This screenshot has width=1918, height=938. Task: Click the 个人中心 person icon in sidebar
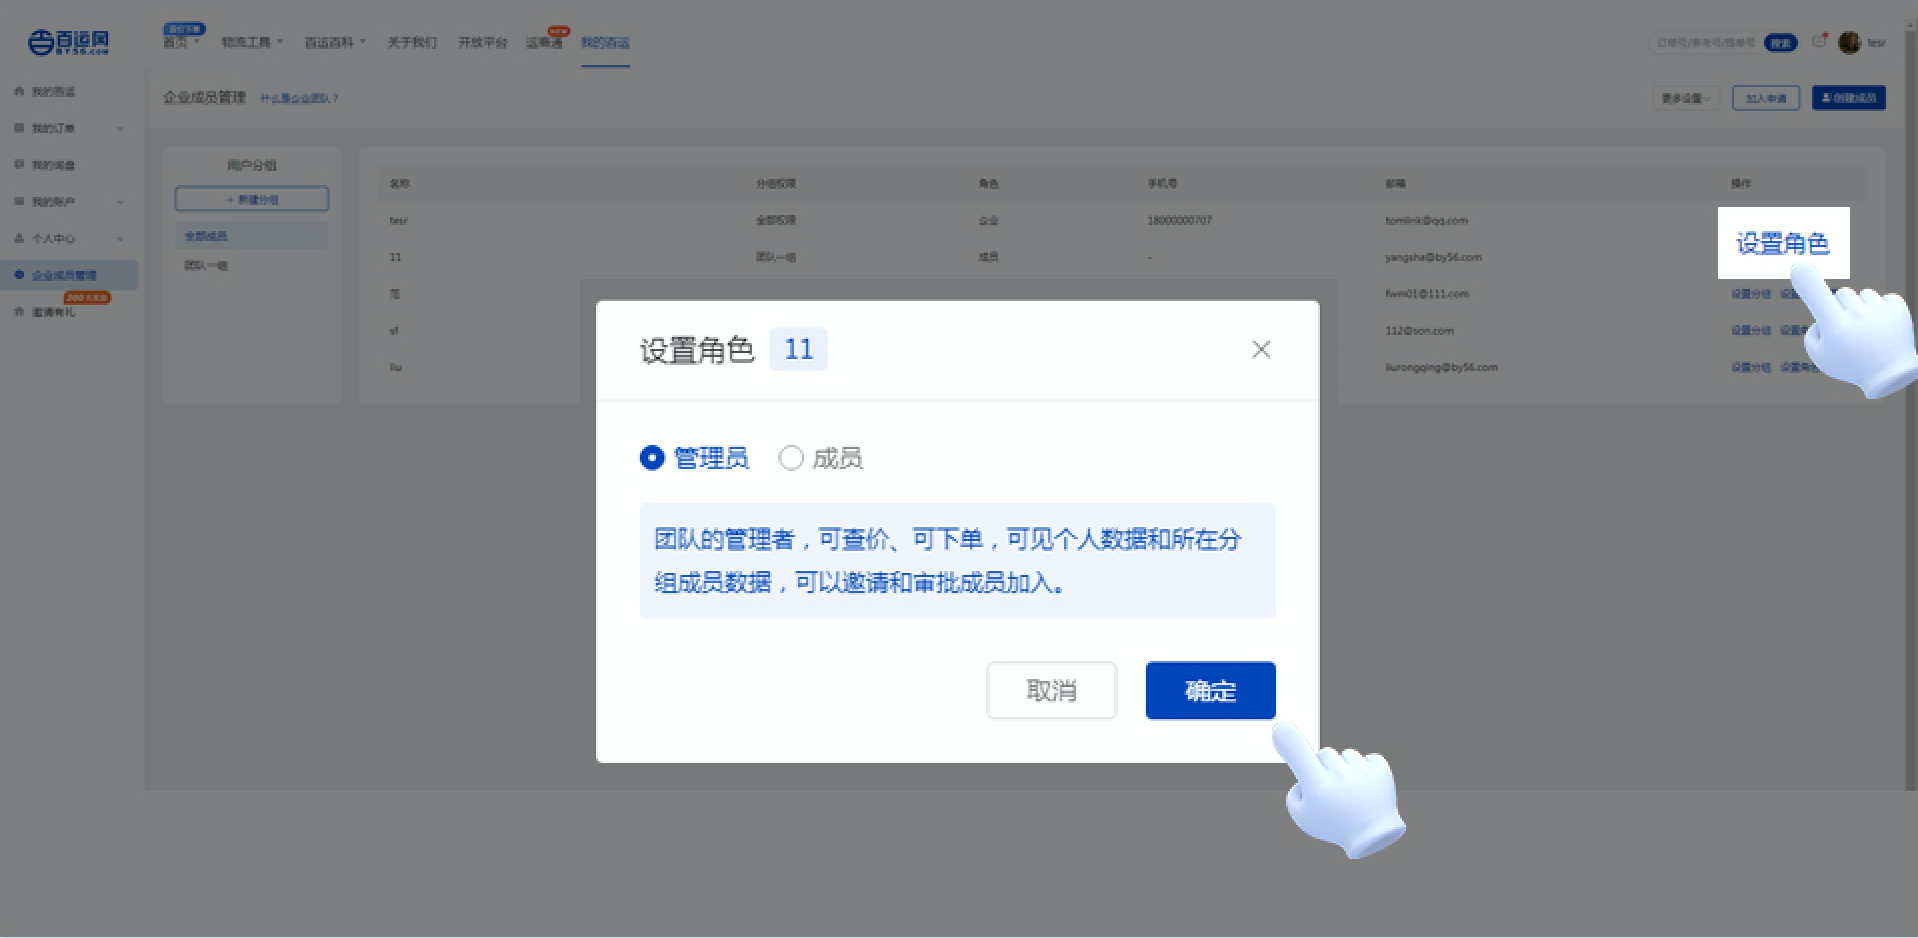(19, 238)
